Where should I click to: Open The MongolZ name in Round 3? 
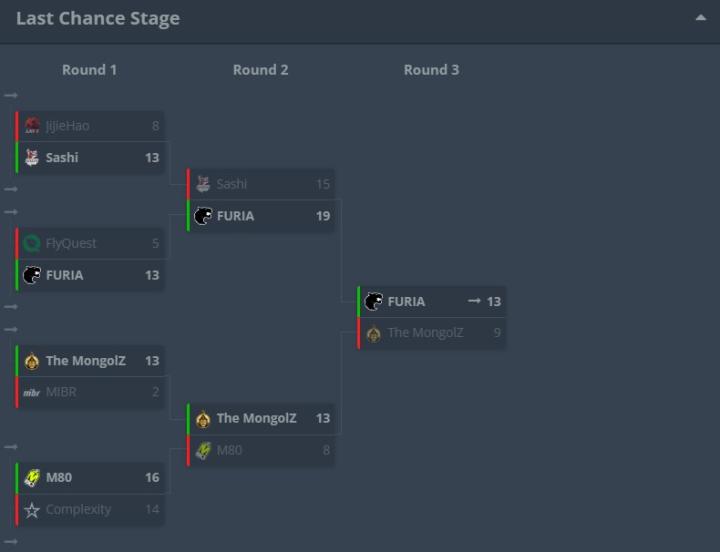[x=425, y=333]
